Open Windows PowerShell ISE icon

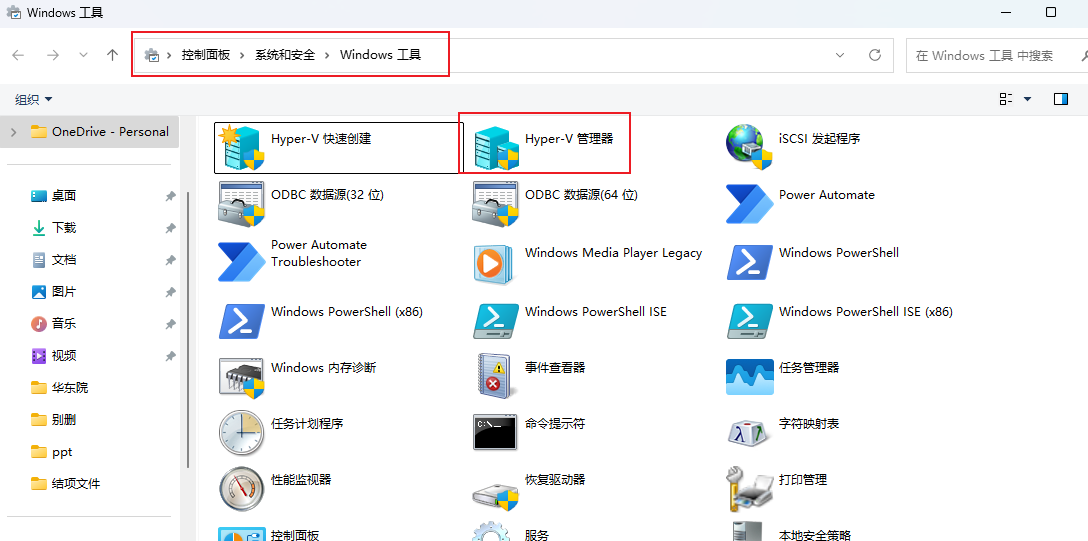point(495,321)
